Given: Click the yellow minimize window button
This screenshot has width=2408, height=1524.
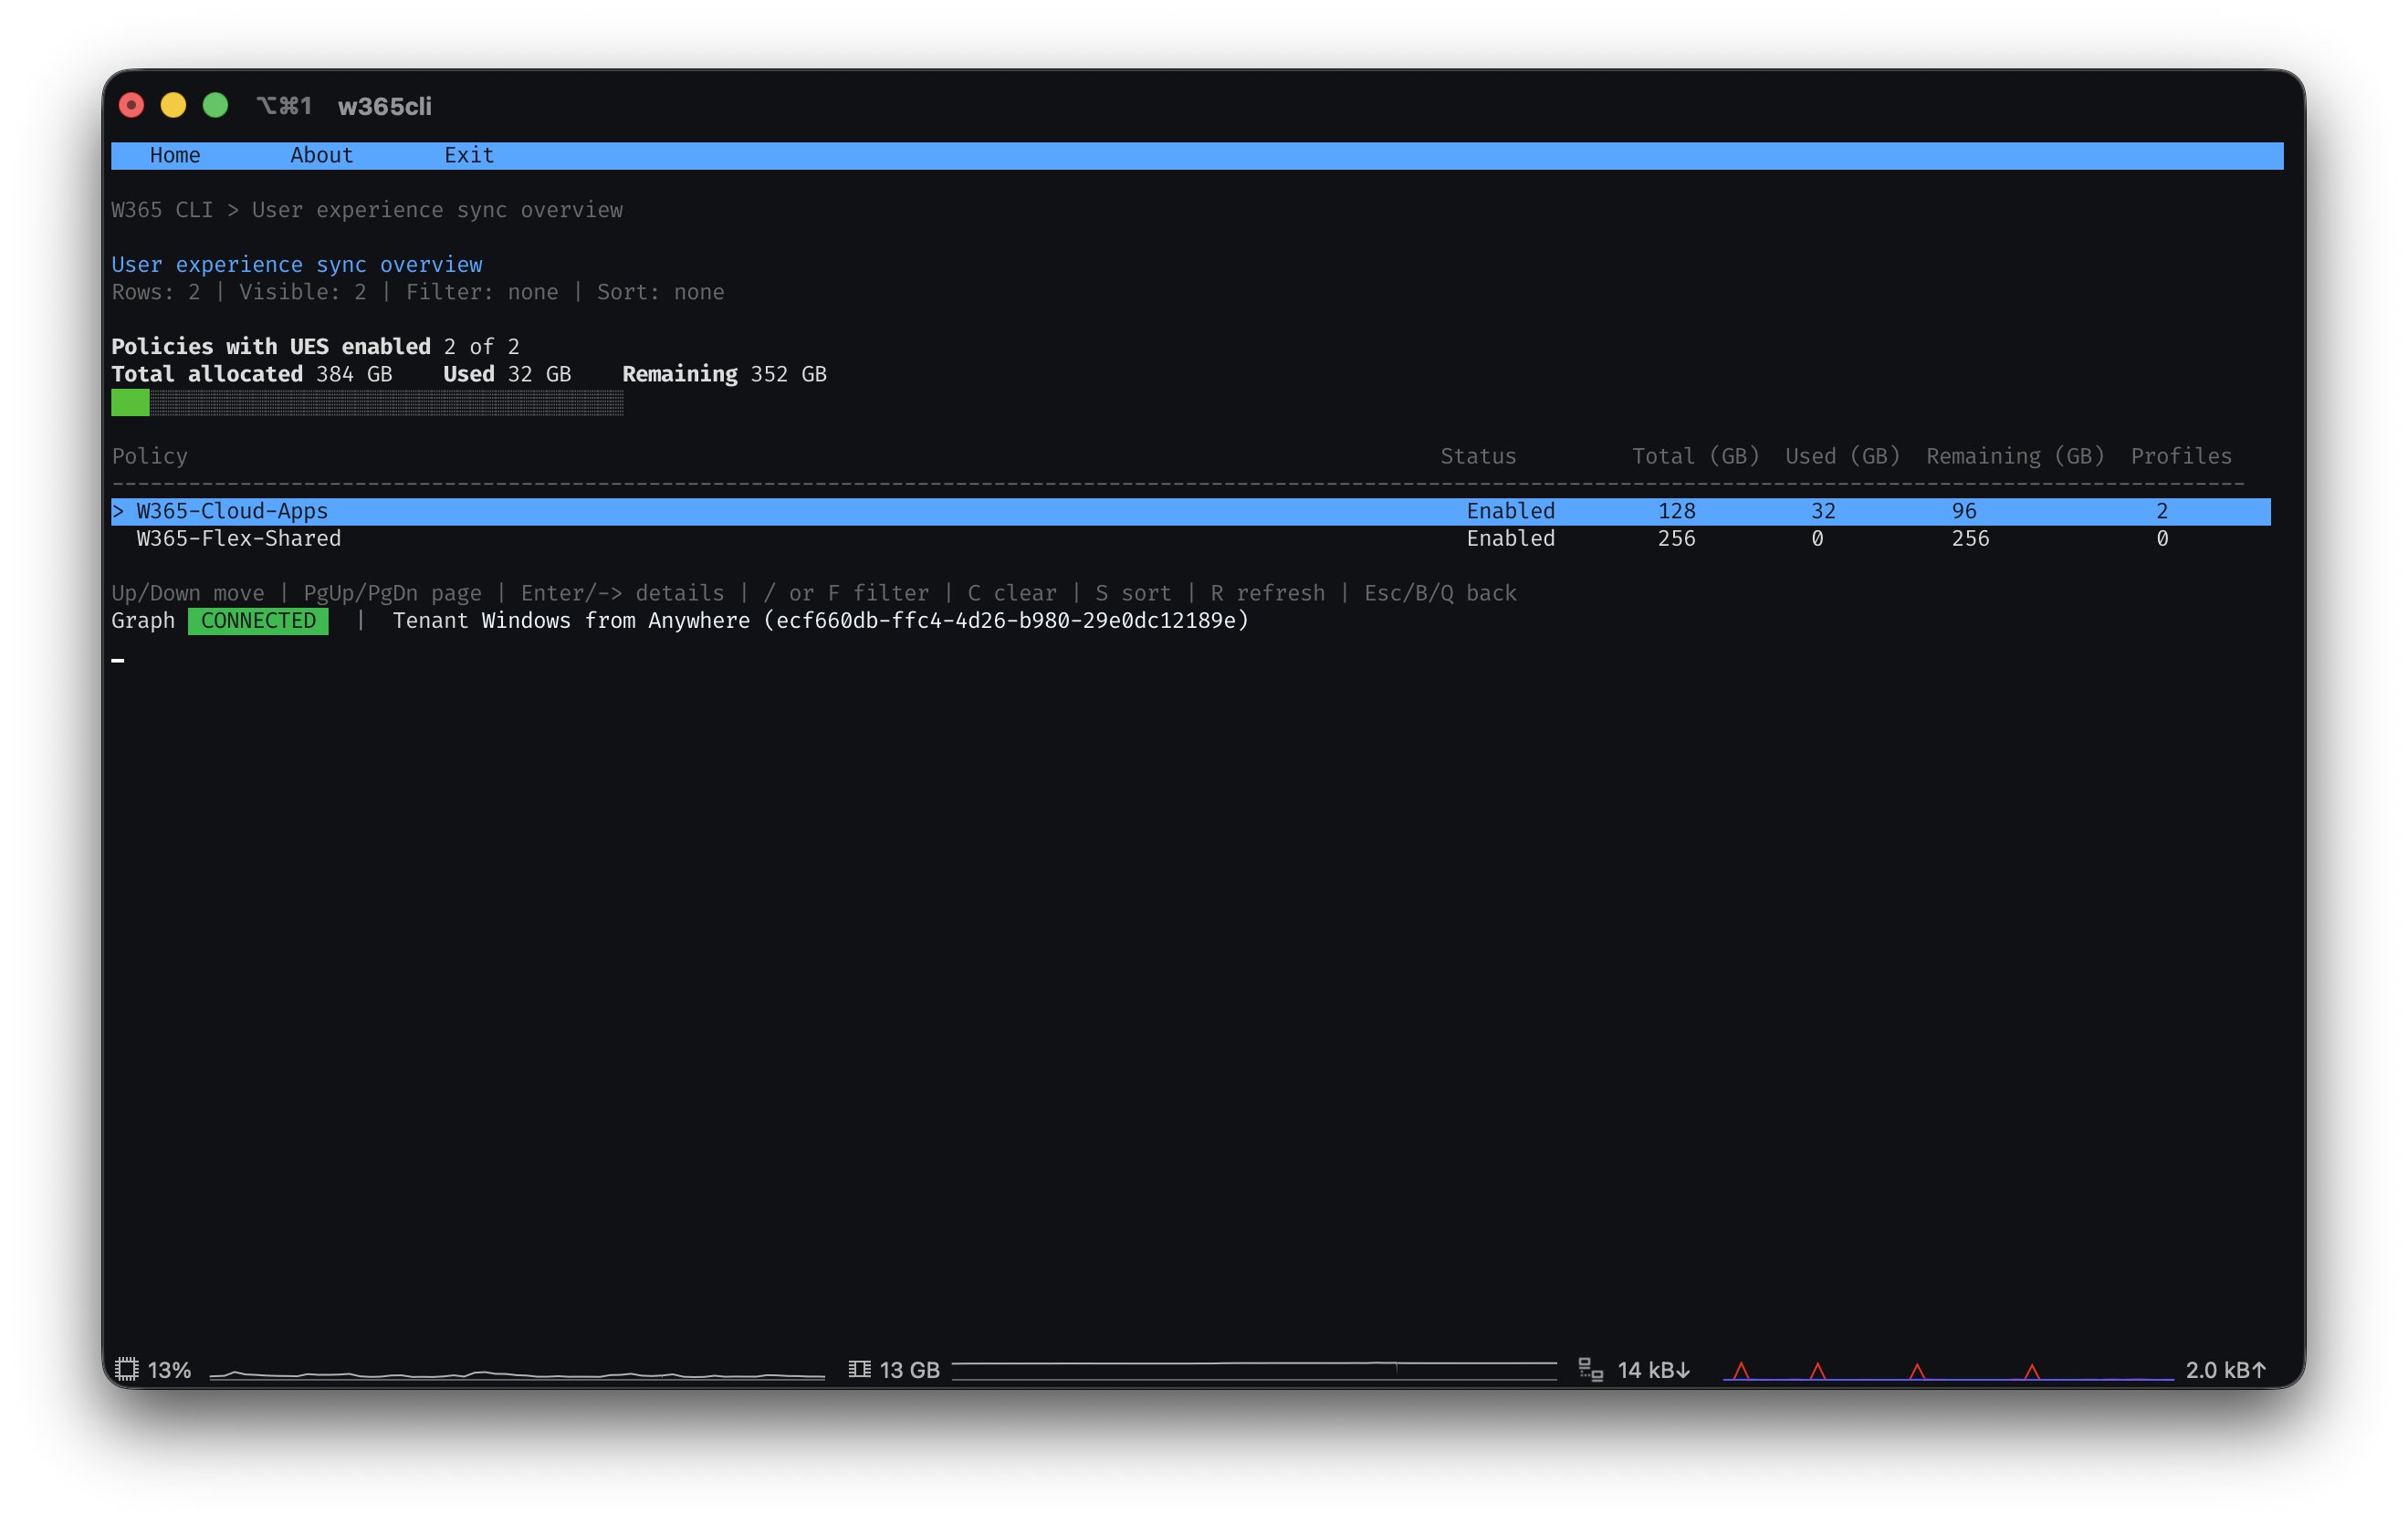Looking at the screenshot, I should [173, 105].
